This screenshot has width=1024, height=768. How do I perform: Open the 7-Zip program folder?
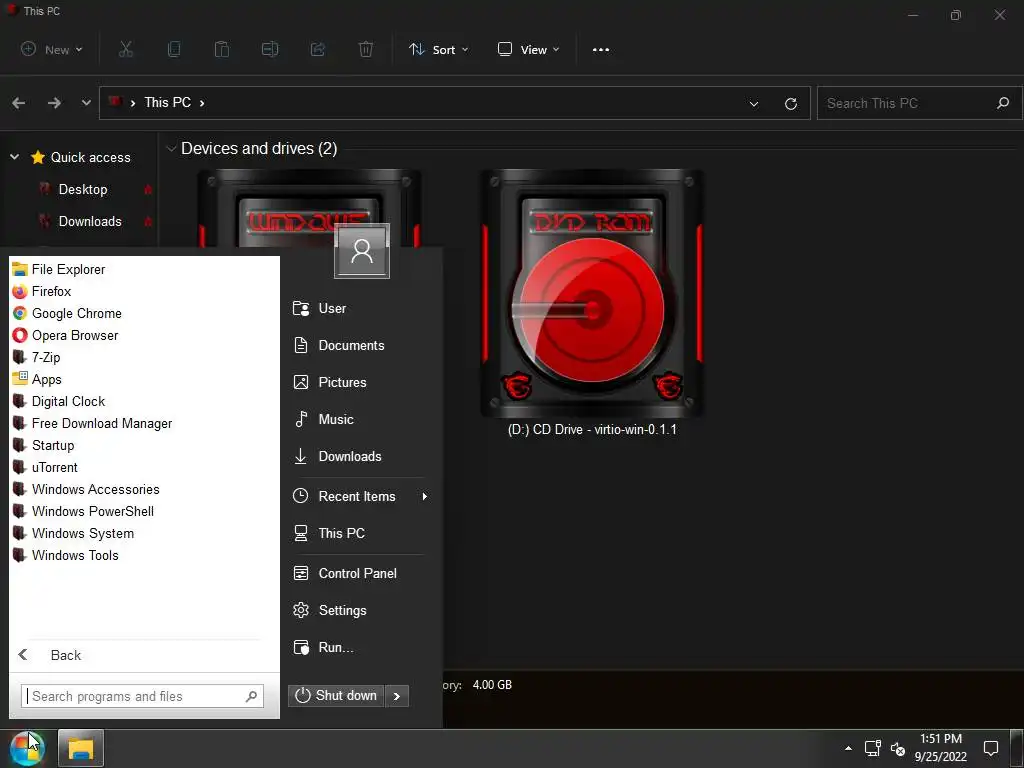click(37, 357)
